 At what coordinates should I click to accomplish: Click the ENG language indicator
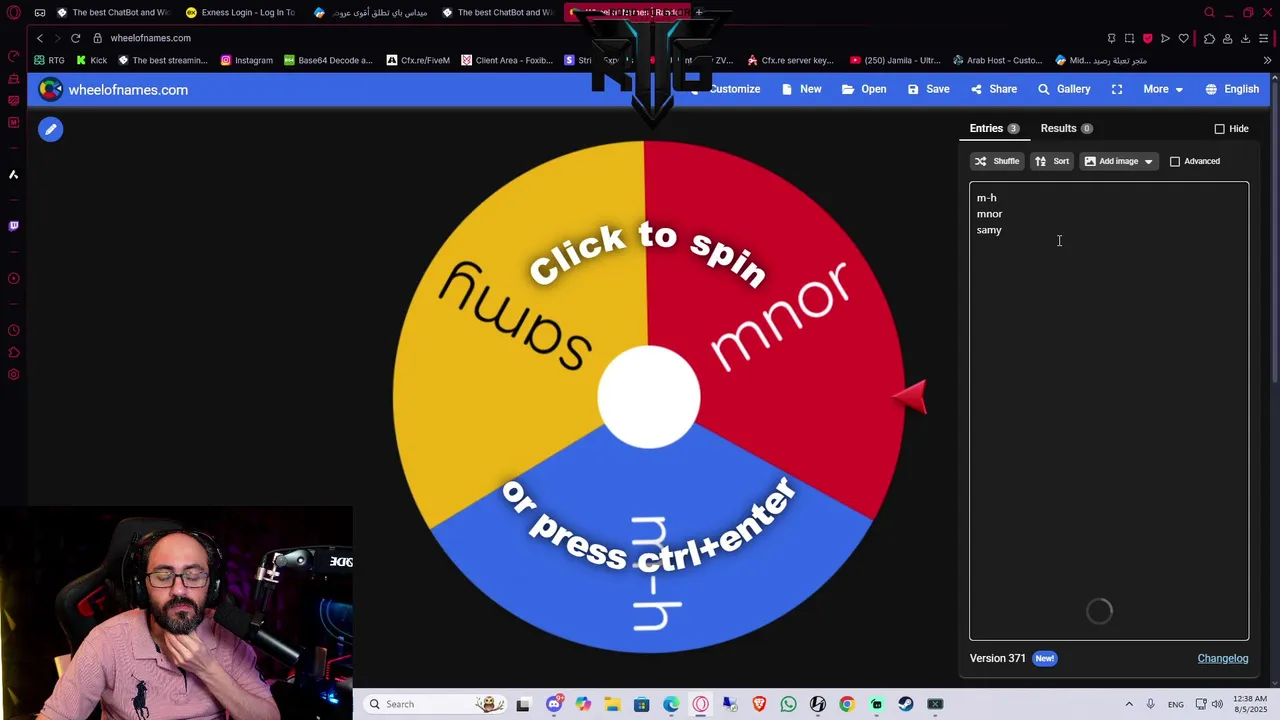[x=1176, y=704]
